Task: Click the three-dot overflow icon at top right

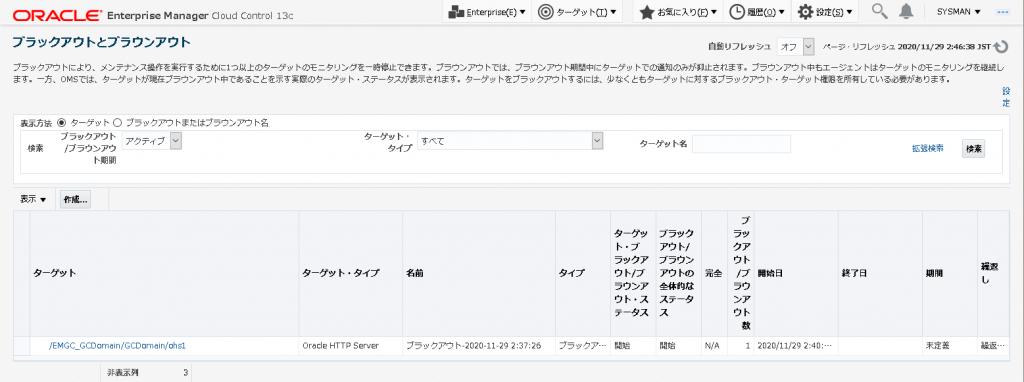Action: pos(1002,12)
